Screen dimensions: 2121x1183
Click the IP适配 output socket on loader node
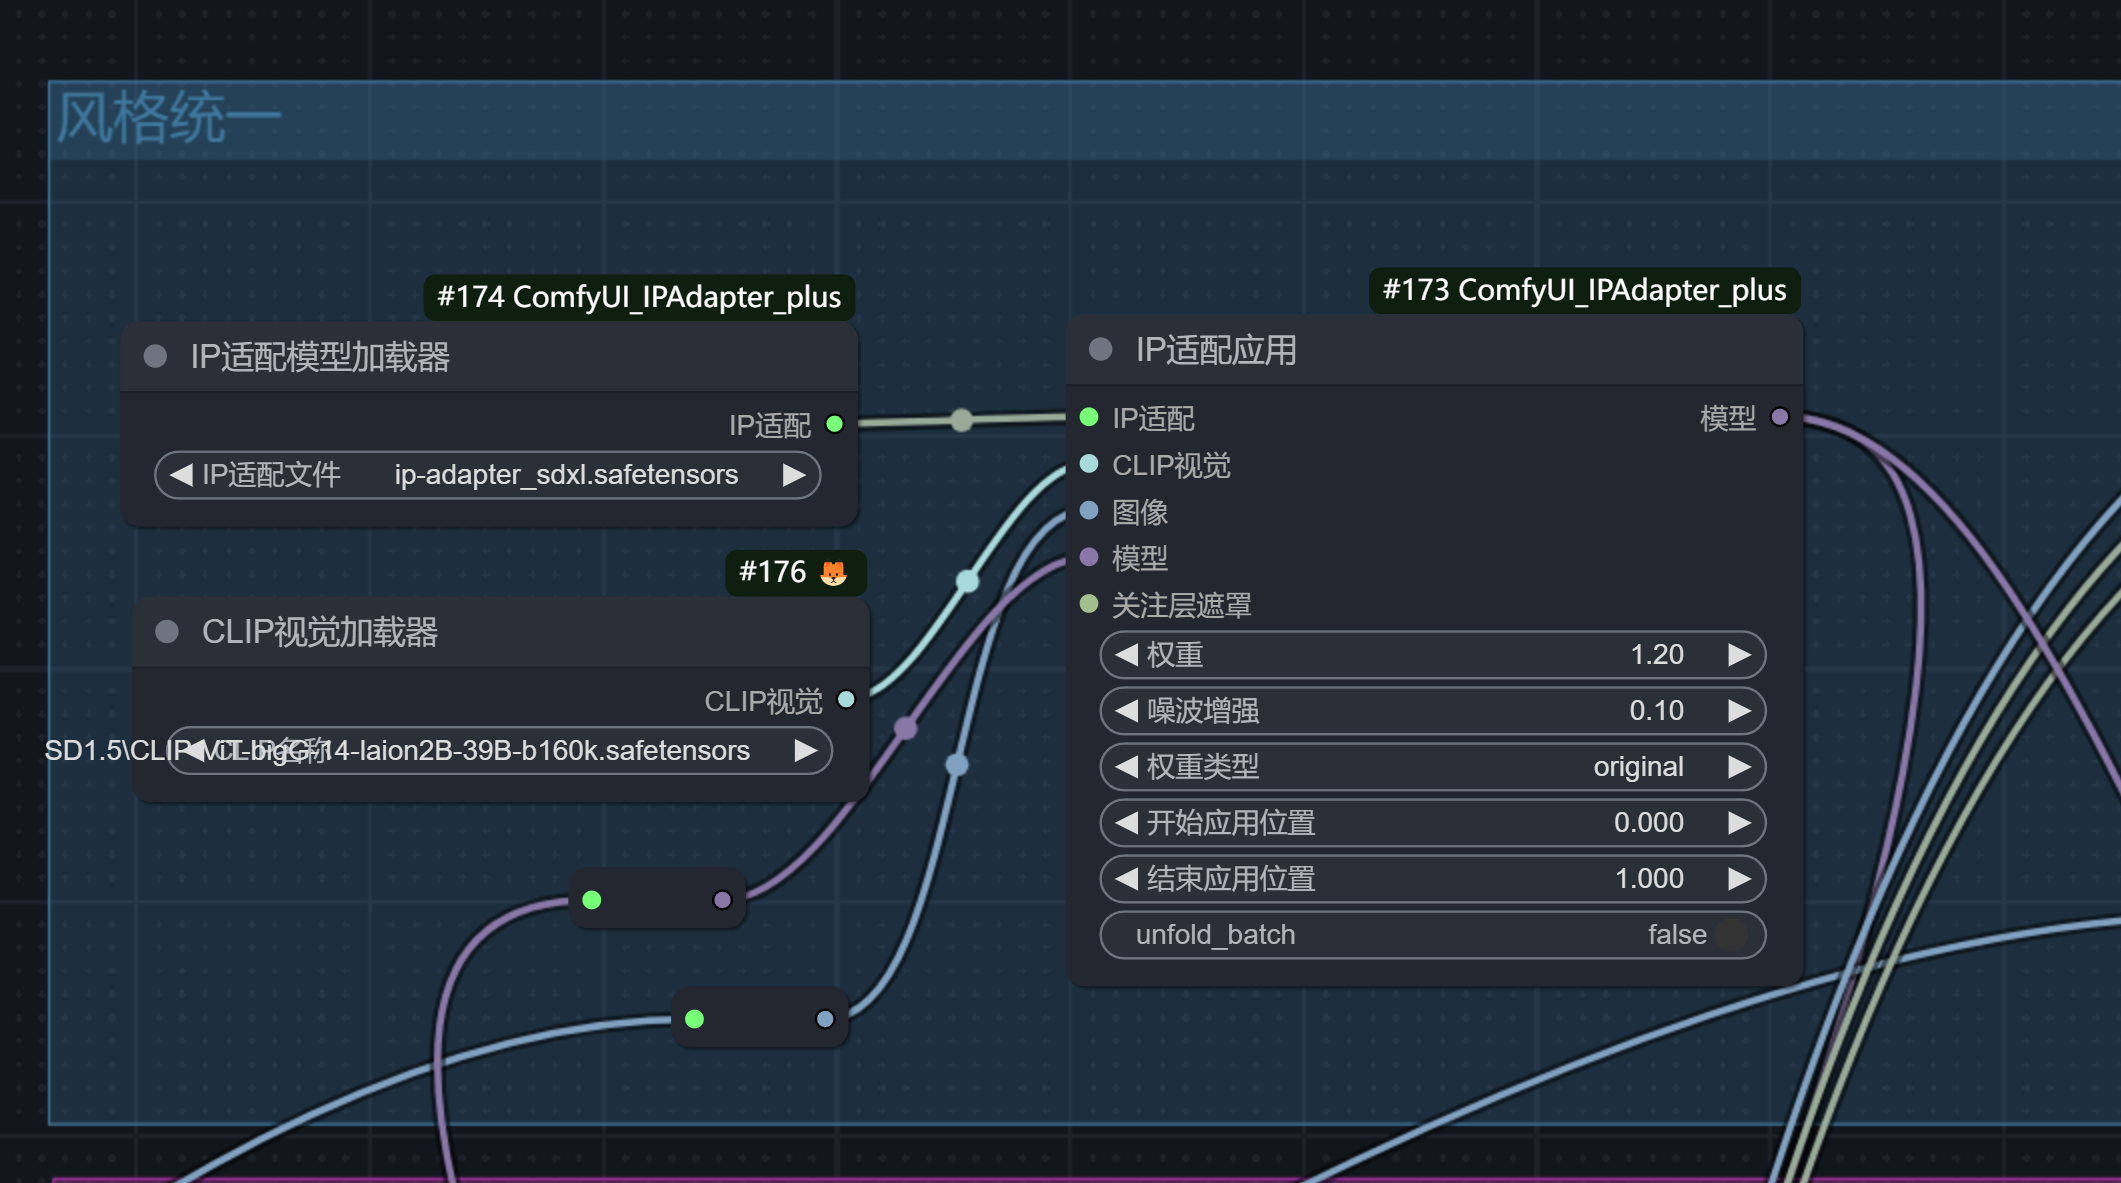point(834,424)
